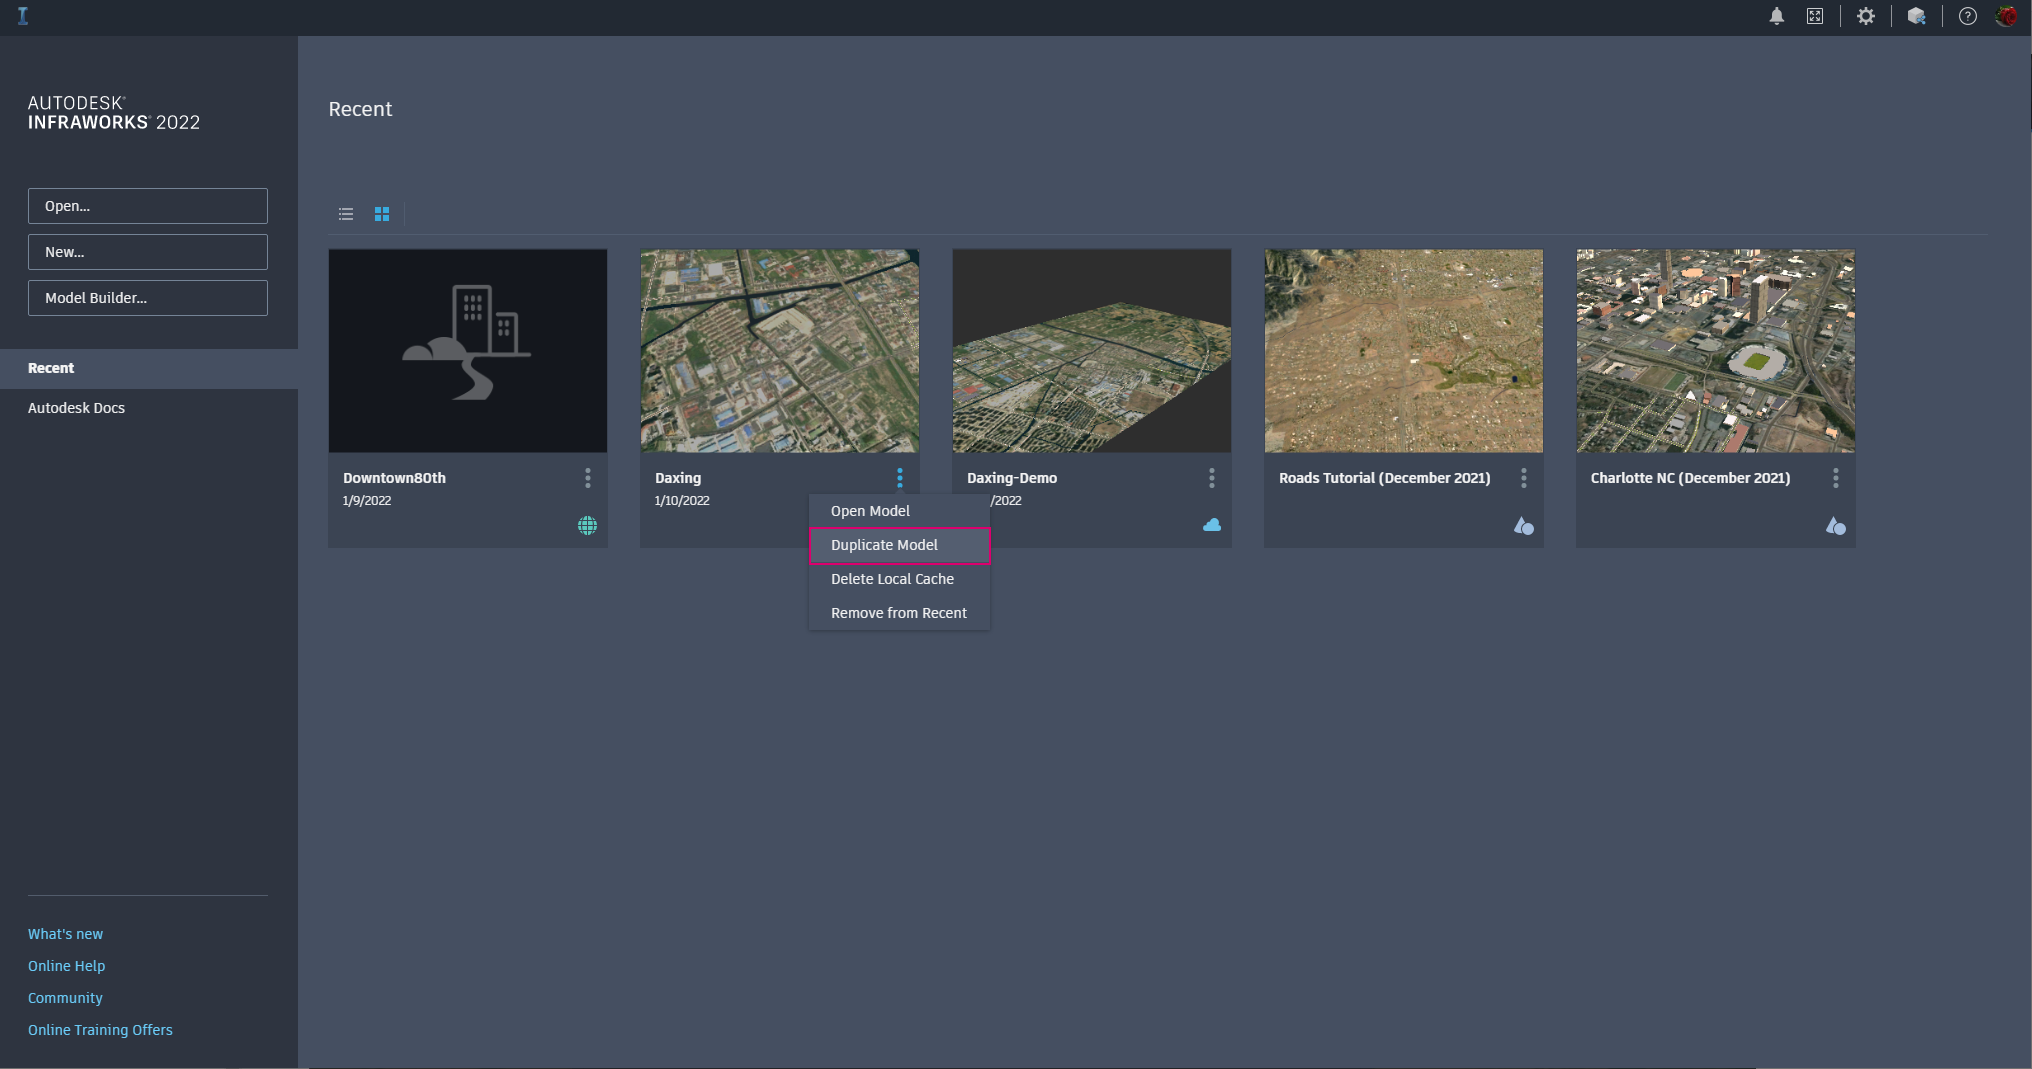Open the Downtown80th model thumbnail
The height and width of the screenshot is (1069, 2032).
pyautogui.click(x=468, y=351)
